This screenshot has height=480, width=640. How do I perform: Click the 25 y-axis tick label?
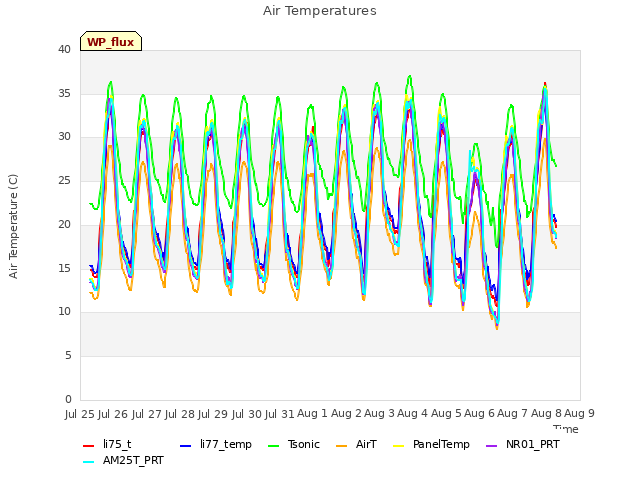[64, 181]
